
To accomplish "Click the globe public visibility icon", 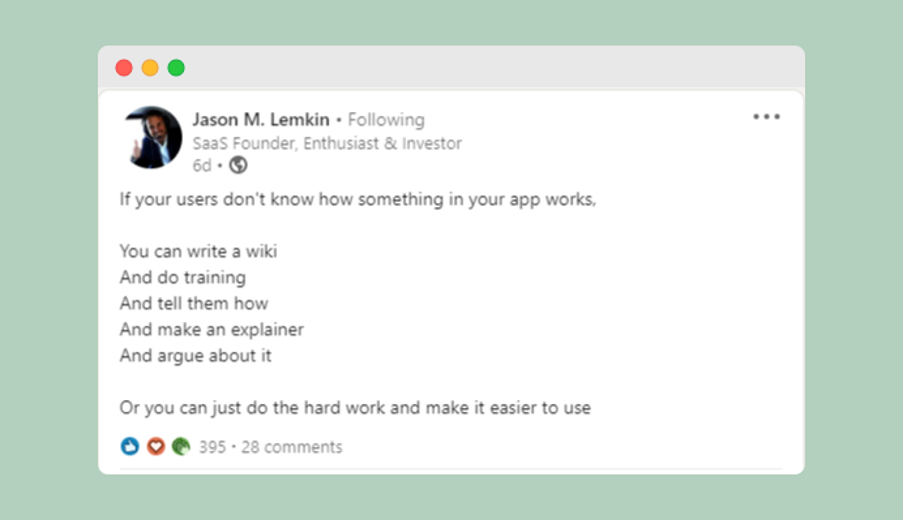I will (238, 166).
